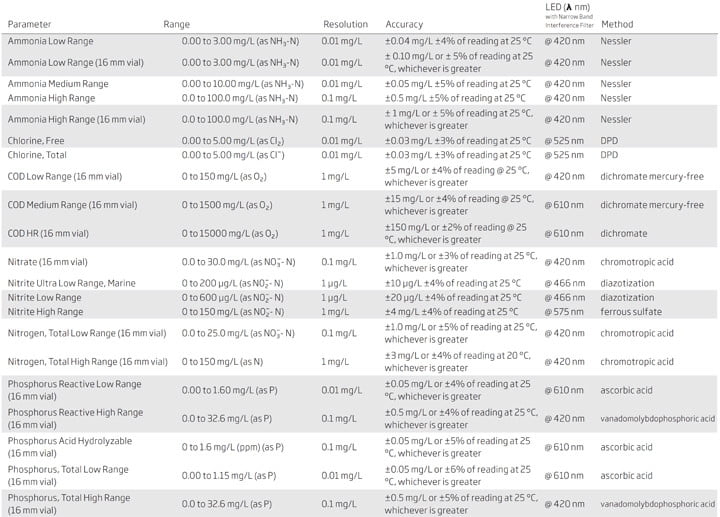Screen dimensions: 720x517
Task: Click the Parameter column header
Action: point(29,24)
